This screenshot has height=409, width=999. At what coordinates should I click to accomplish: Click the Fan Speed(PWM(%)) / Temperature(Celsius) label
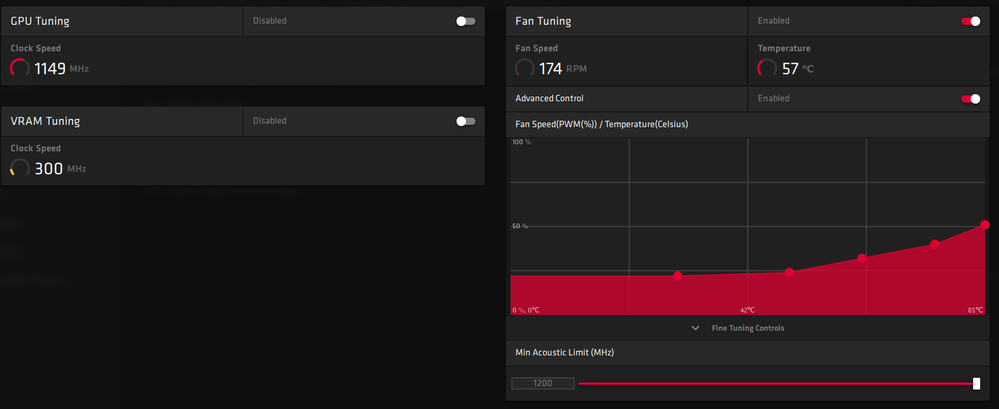point(601,125)
